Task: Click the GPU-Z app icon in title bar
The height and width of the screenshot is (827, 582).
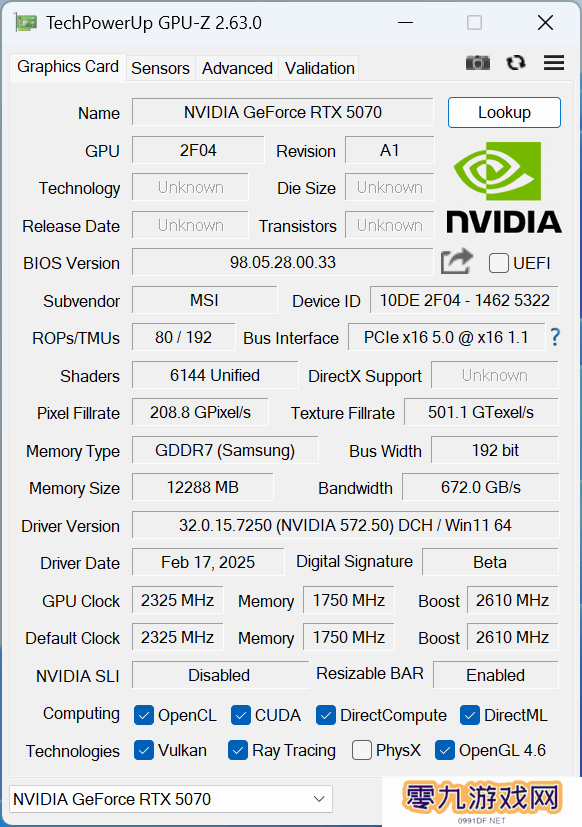Action: point(26,23)
